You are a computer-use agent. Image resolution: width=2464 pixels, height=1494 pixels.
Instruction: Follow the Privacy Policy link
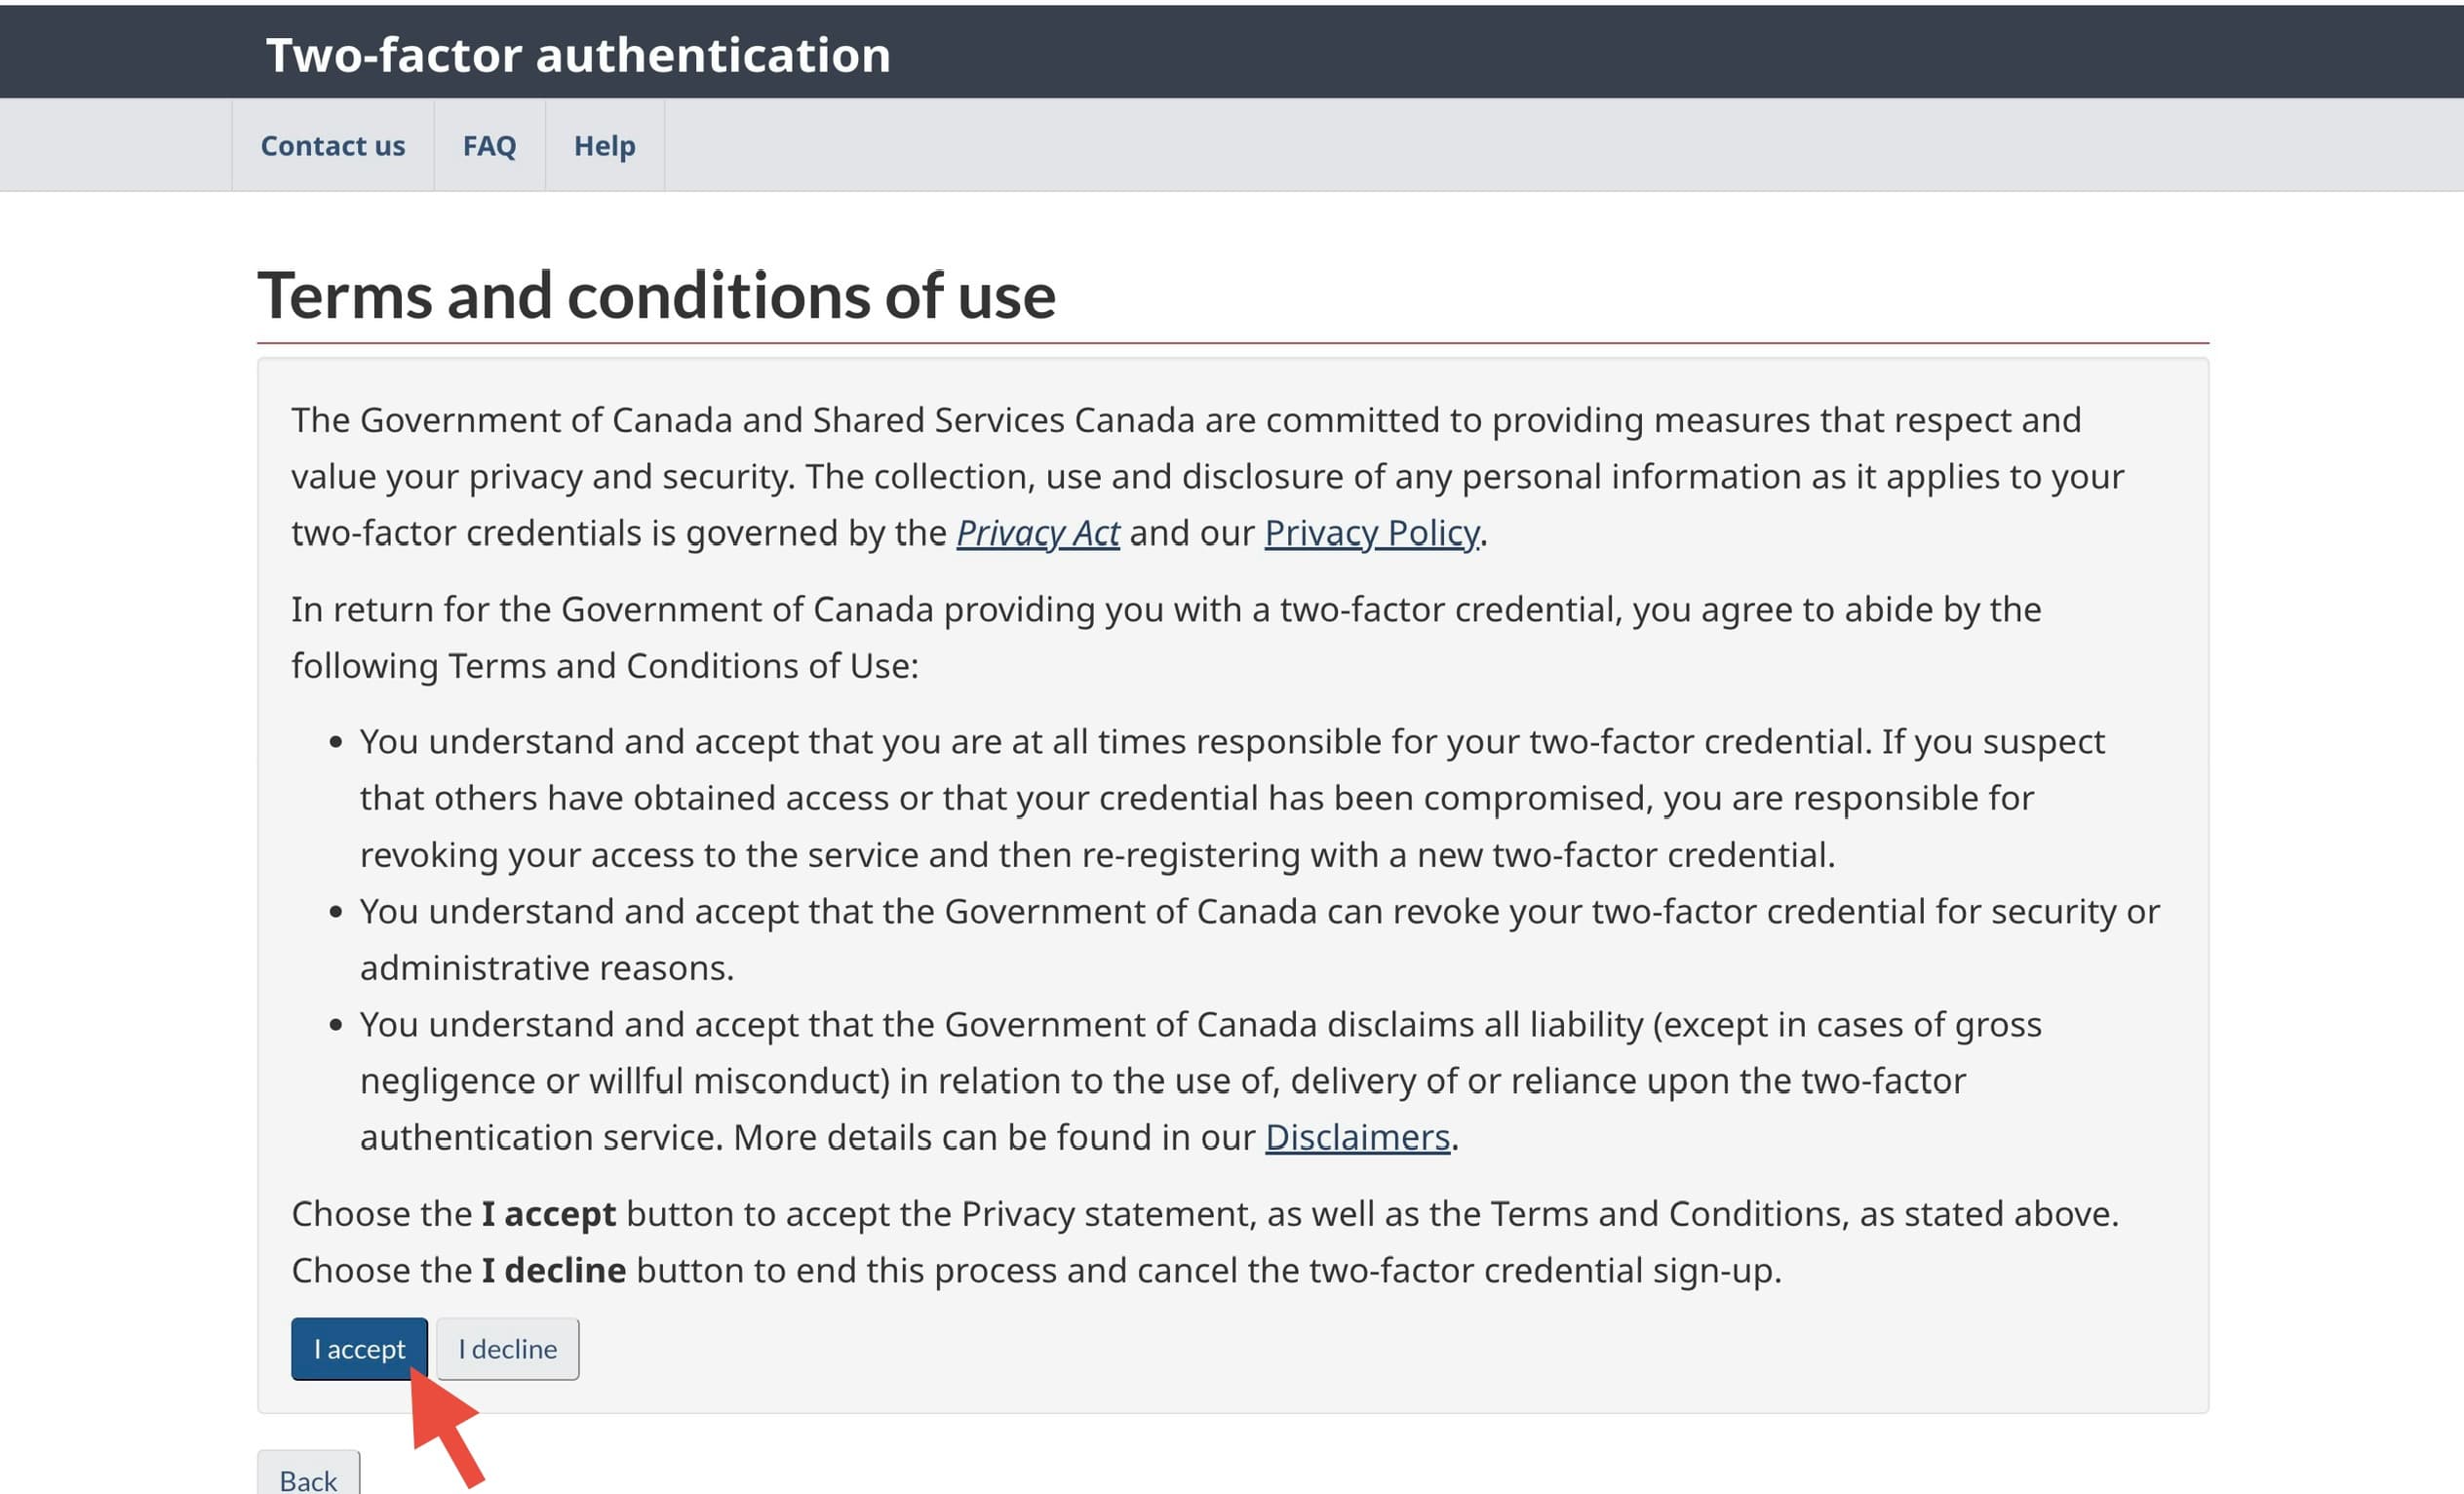(1371, 533)
